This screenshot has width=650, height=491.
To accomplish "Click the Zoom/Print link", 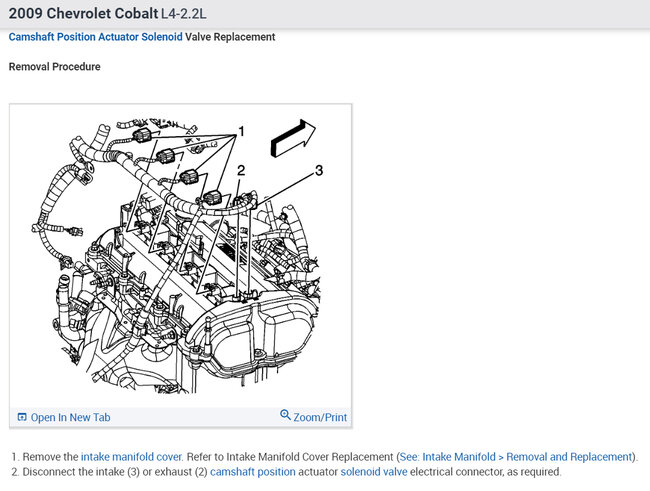I will point(320,417).
